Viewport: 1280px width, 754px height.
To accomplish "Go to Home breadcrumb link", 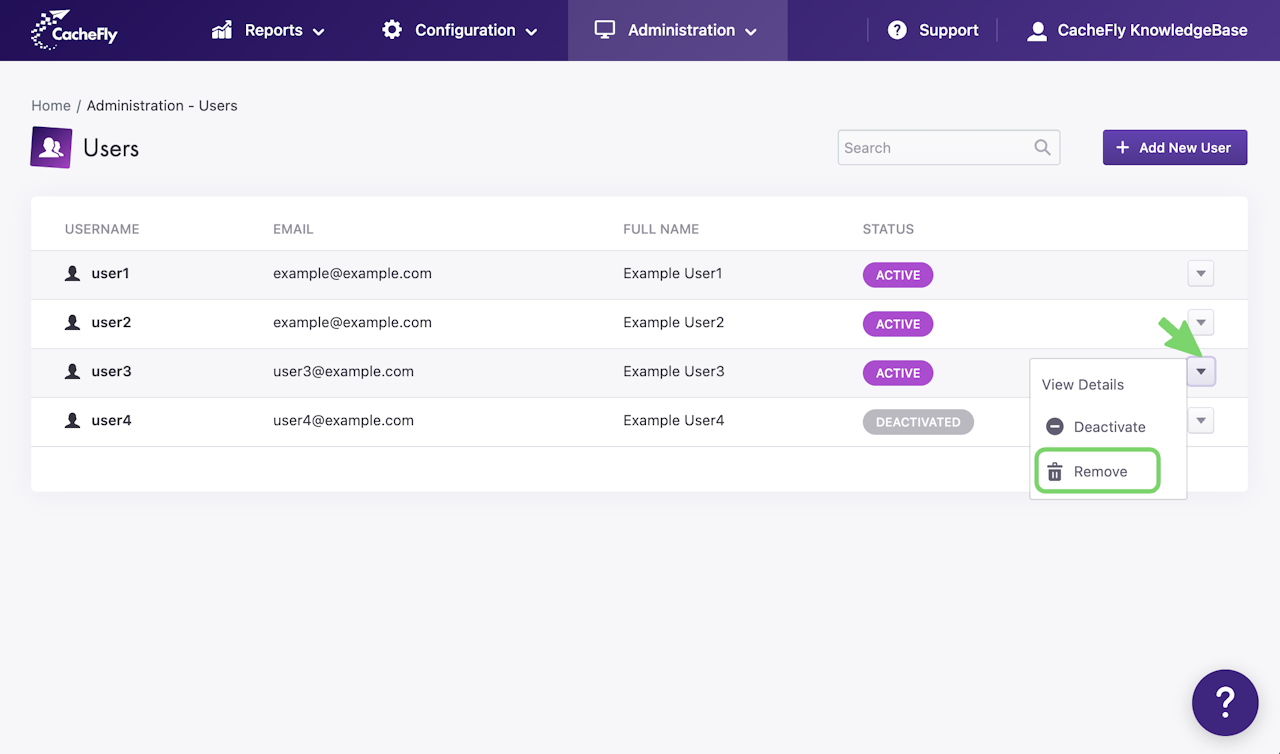I will (51, 105).
